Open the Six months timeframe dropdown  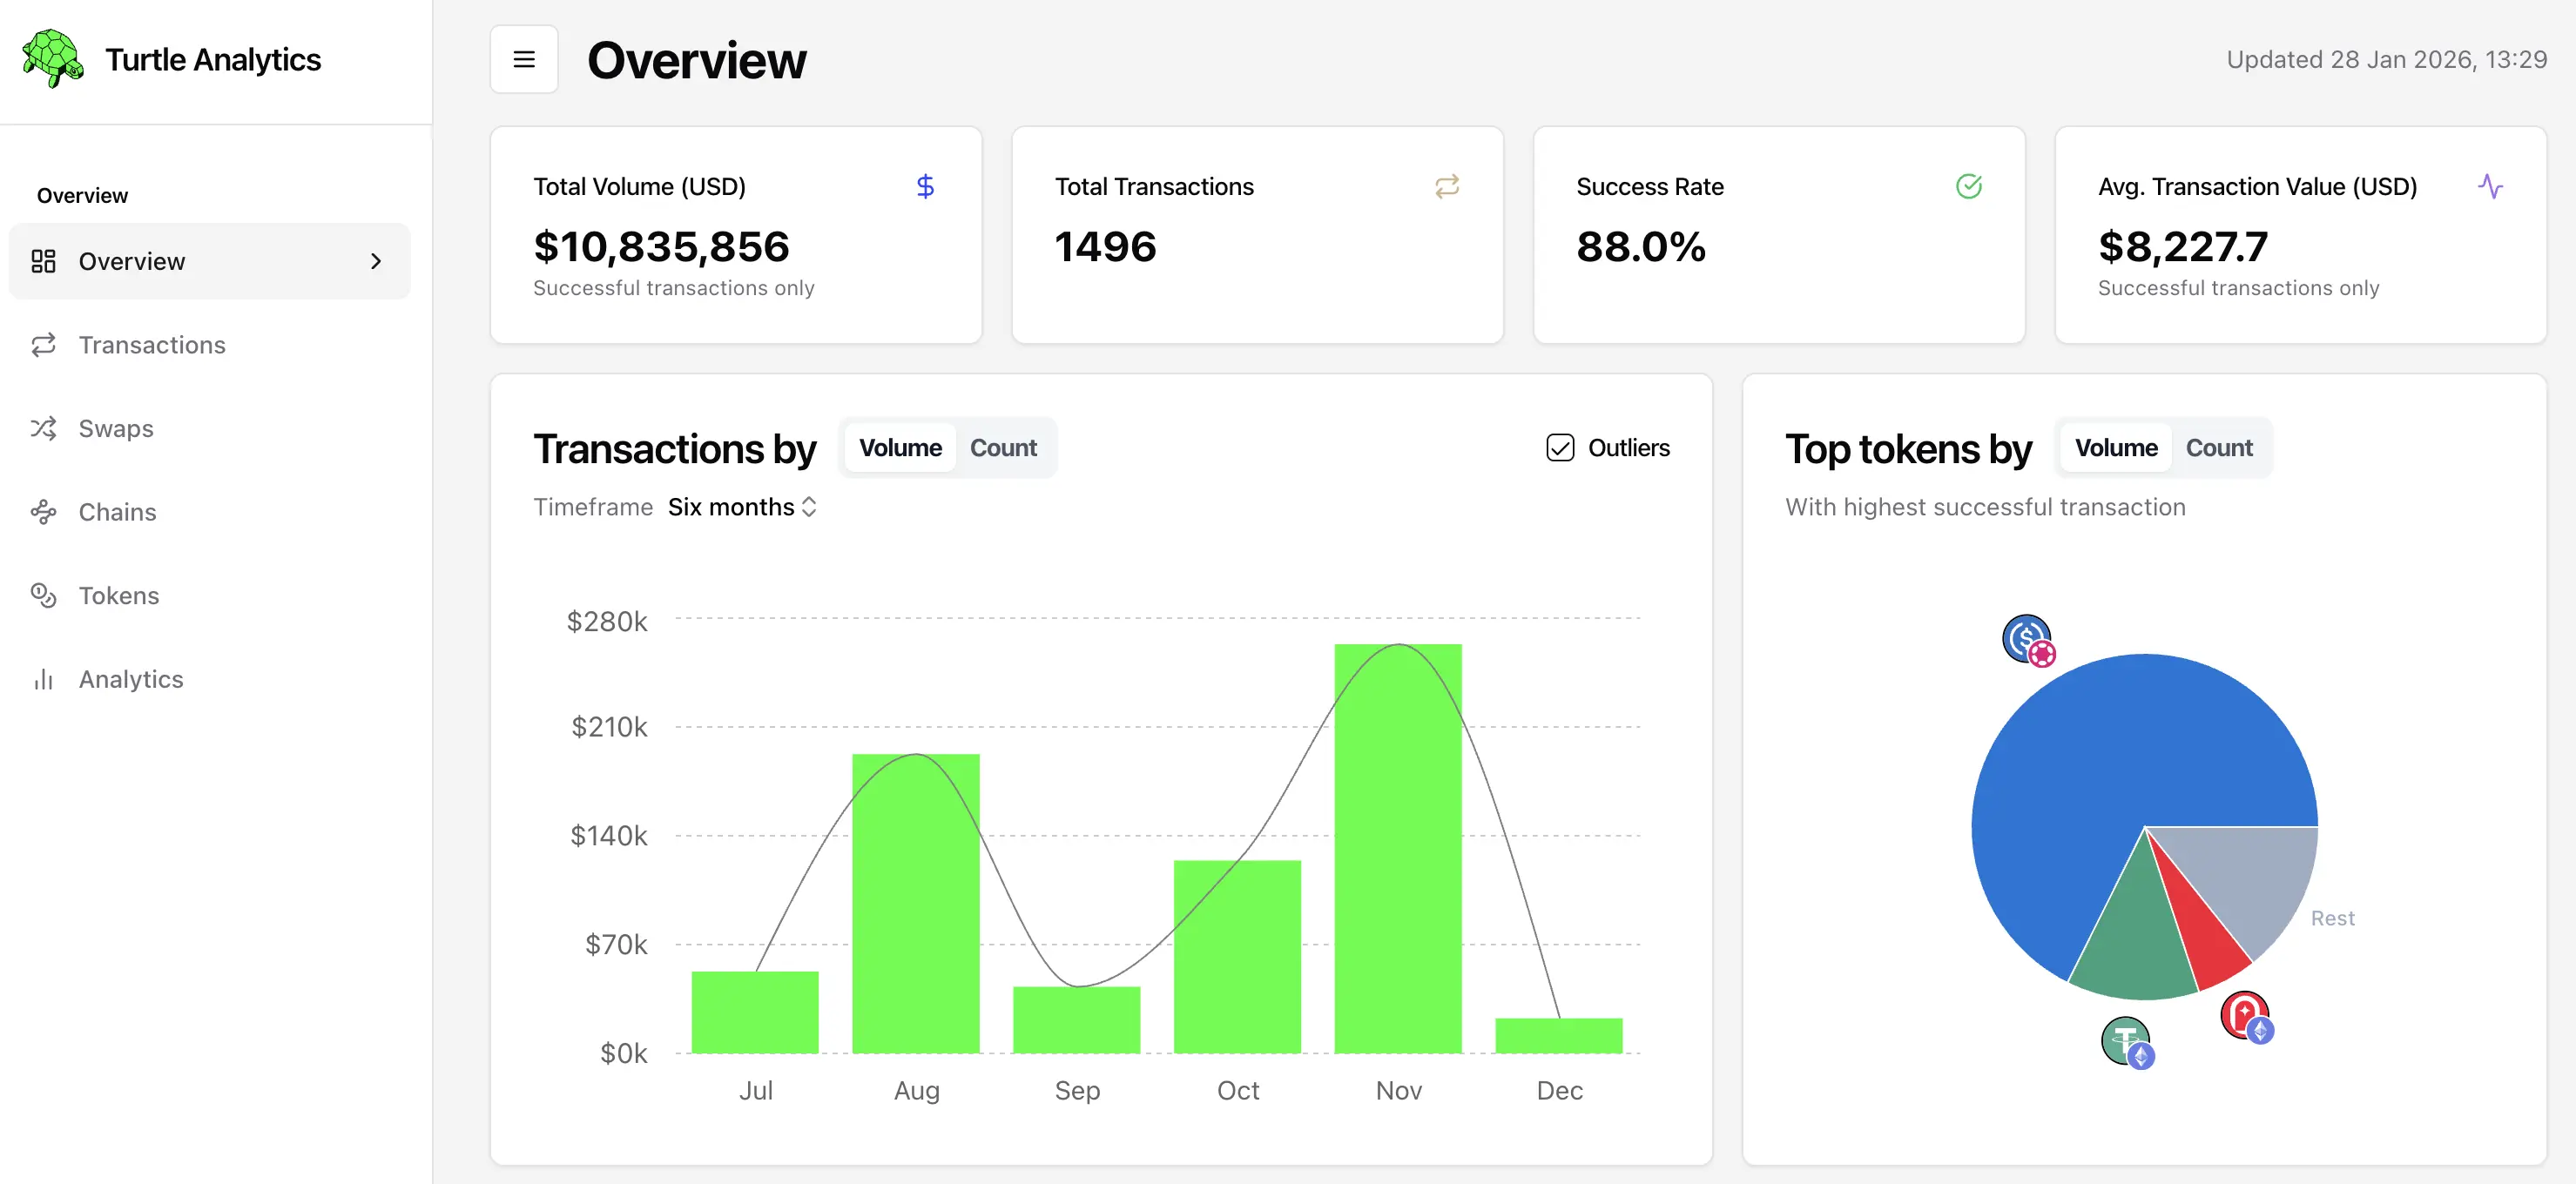click(742, 507)
